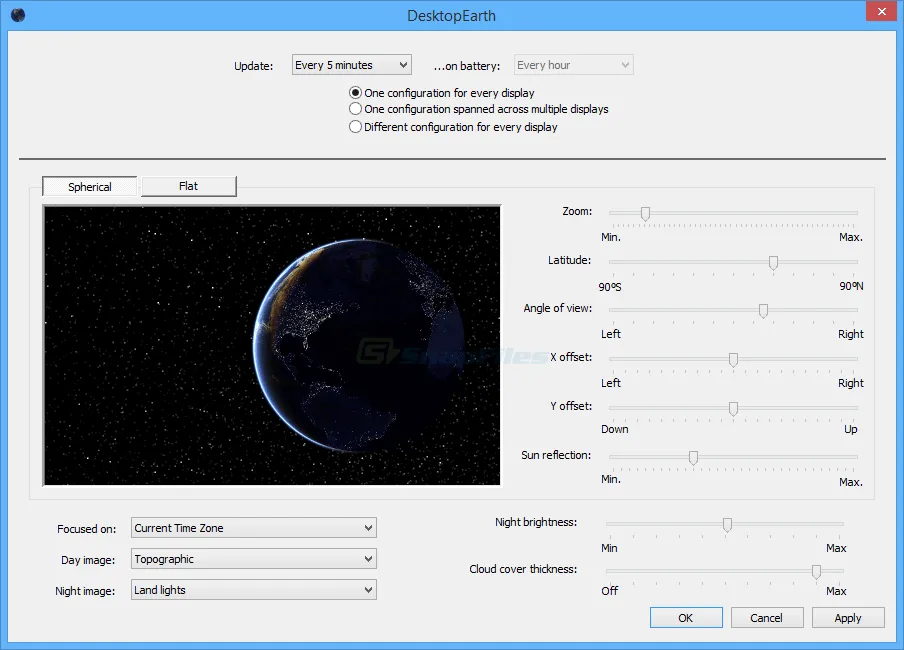The height and width of the screenshot is (650, 904).
Task: Close the DesktopEarth window
Action: (882, 12)
